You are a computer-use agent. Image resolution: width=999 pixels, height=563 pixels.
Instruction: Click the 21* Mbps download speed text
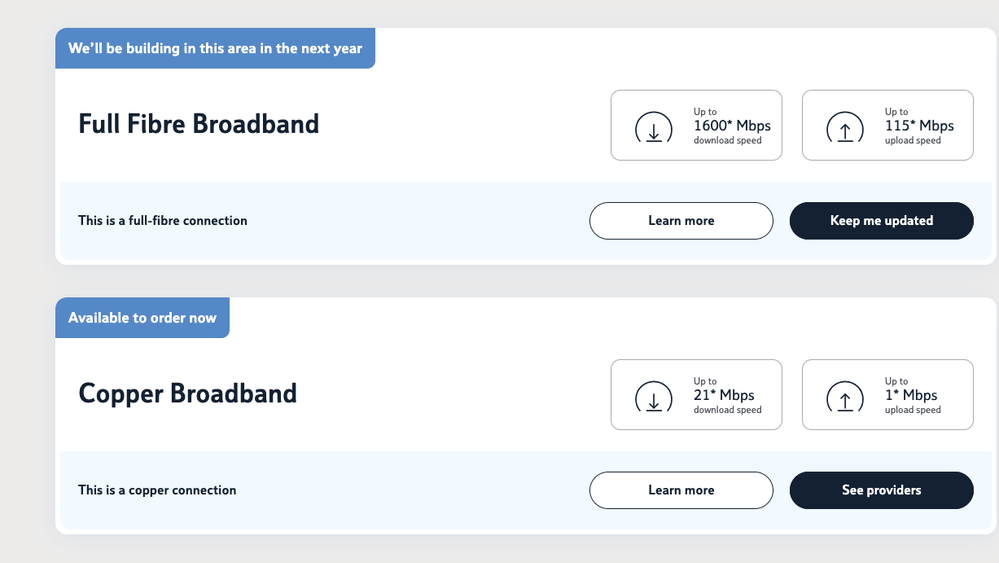pos(724,395)
